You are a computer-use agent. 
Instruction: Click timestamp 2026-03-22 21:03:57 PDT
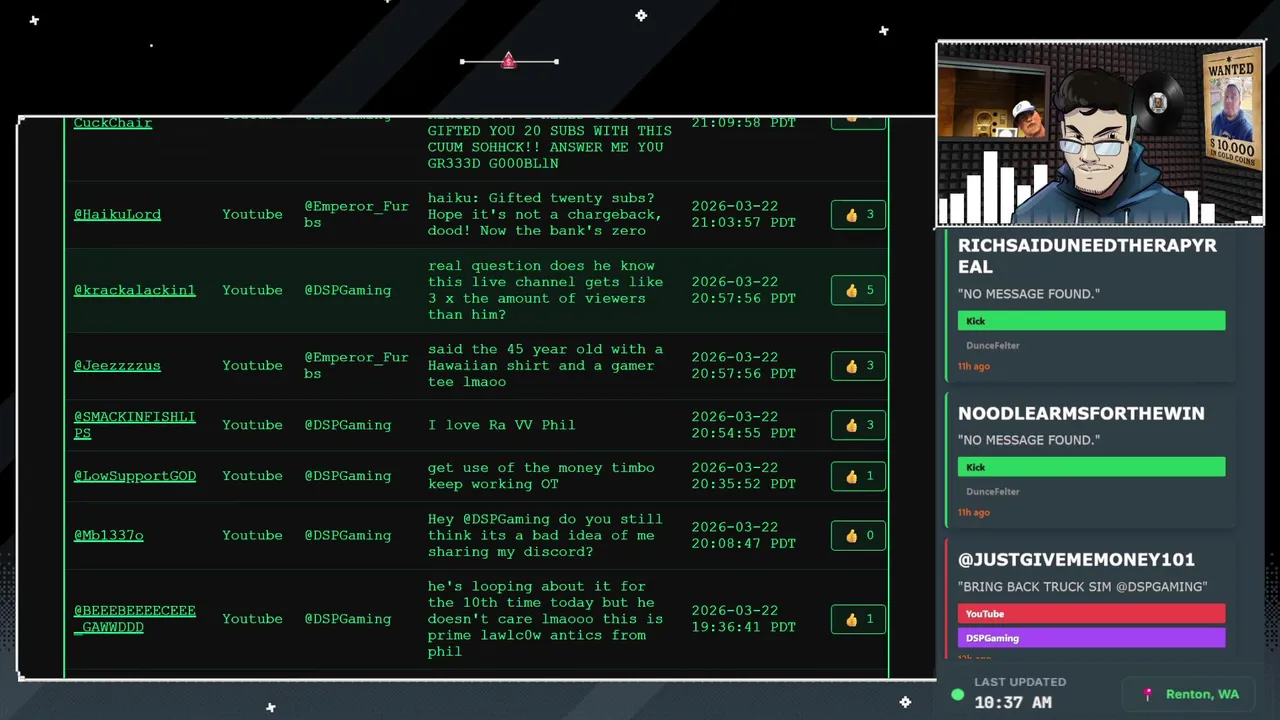tap(743, 214)
